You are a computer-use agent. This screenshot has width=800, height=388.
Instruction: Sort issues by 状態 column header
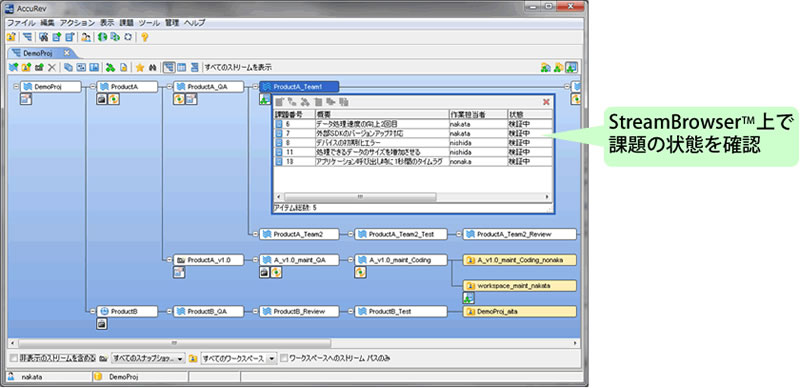530,114
